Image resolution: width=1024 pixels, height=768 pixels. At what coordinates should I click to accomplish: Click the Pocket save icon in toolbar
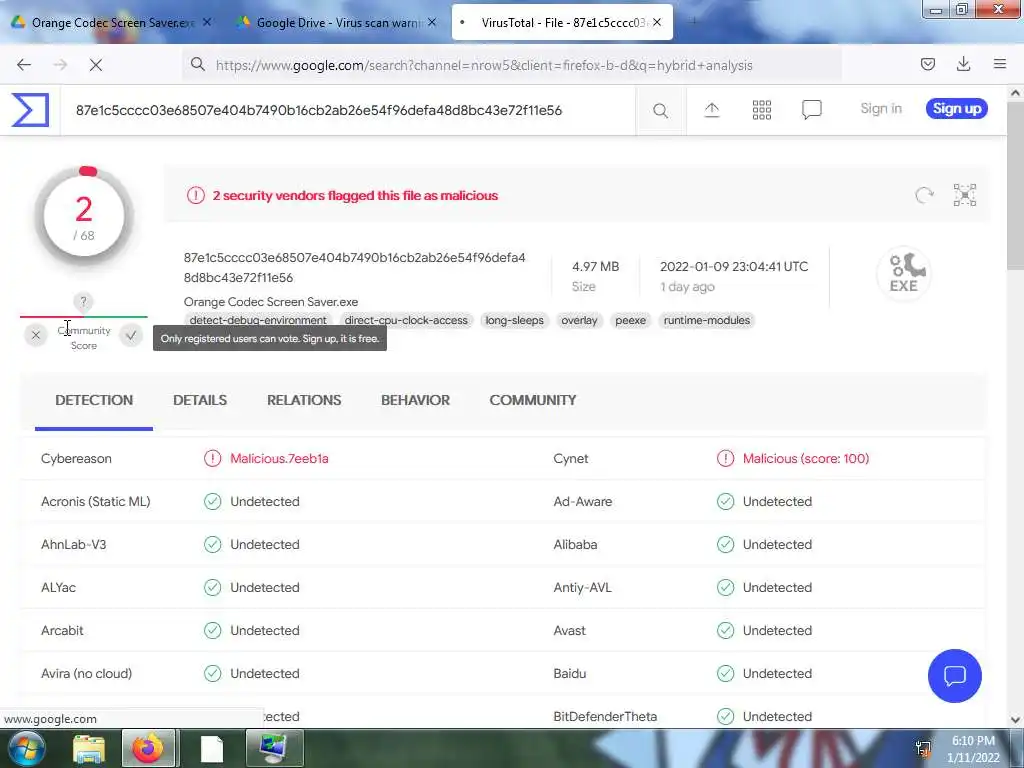[x=927, y=64]
